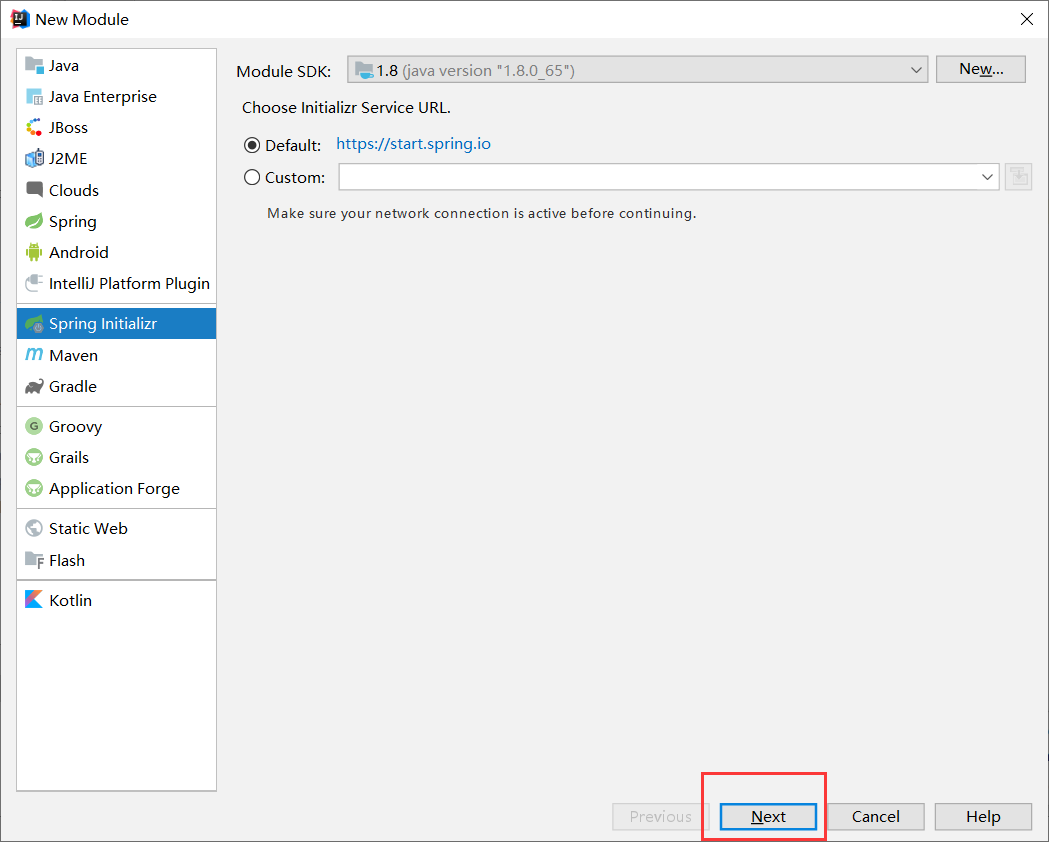1049x842 pixels.
Task: Pick the IntelliJ Platform Plugin icon
Action: click(34, 284)
